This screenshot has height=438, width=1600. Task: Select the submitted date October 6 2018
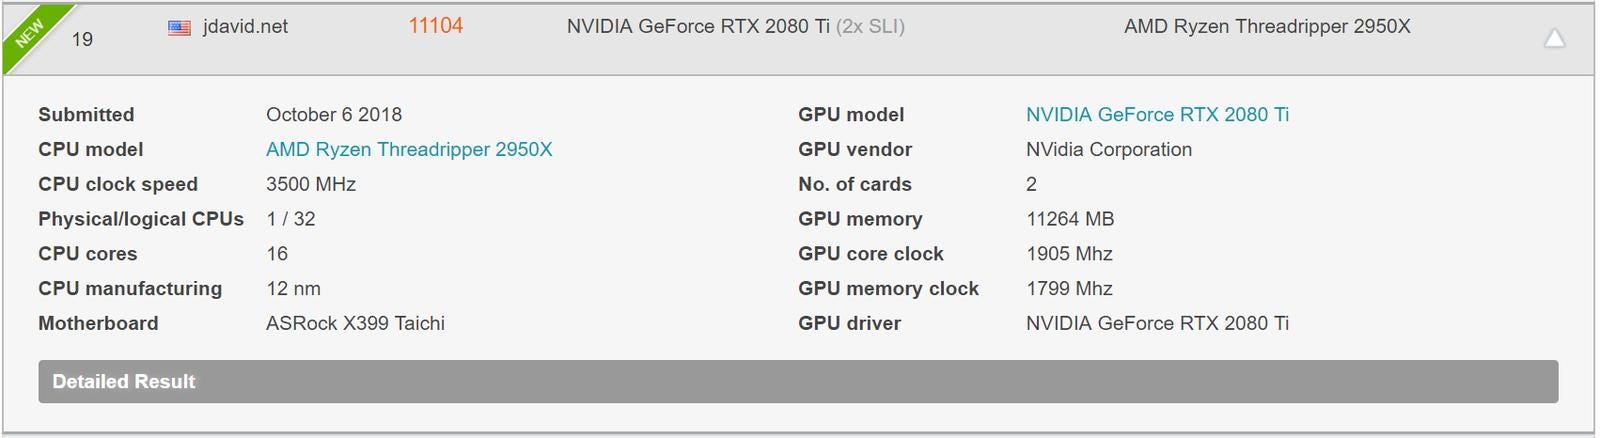(334, 114)
